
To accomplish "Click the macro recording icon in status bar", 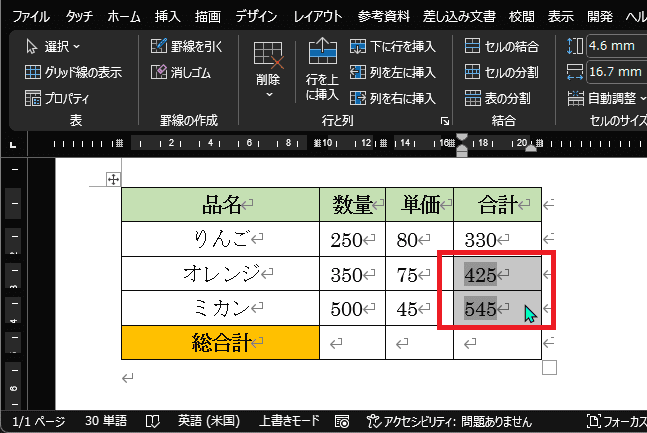I will (x=342, y=421).
